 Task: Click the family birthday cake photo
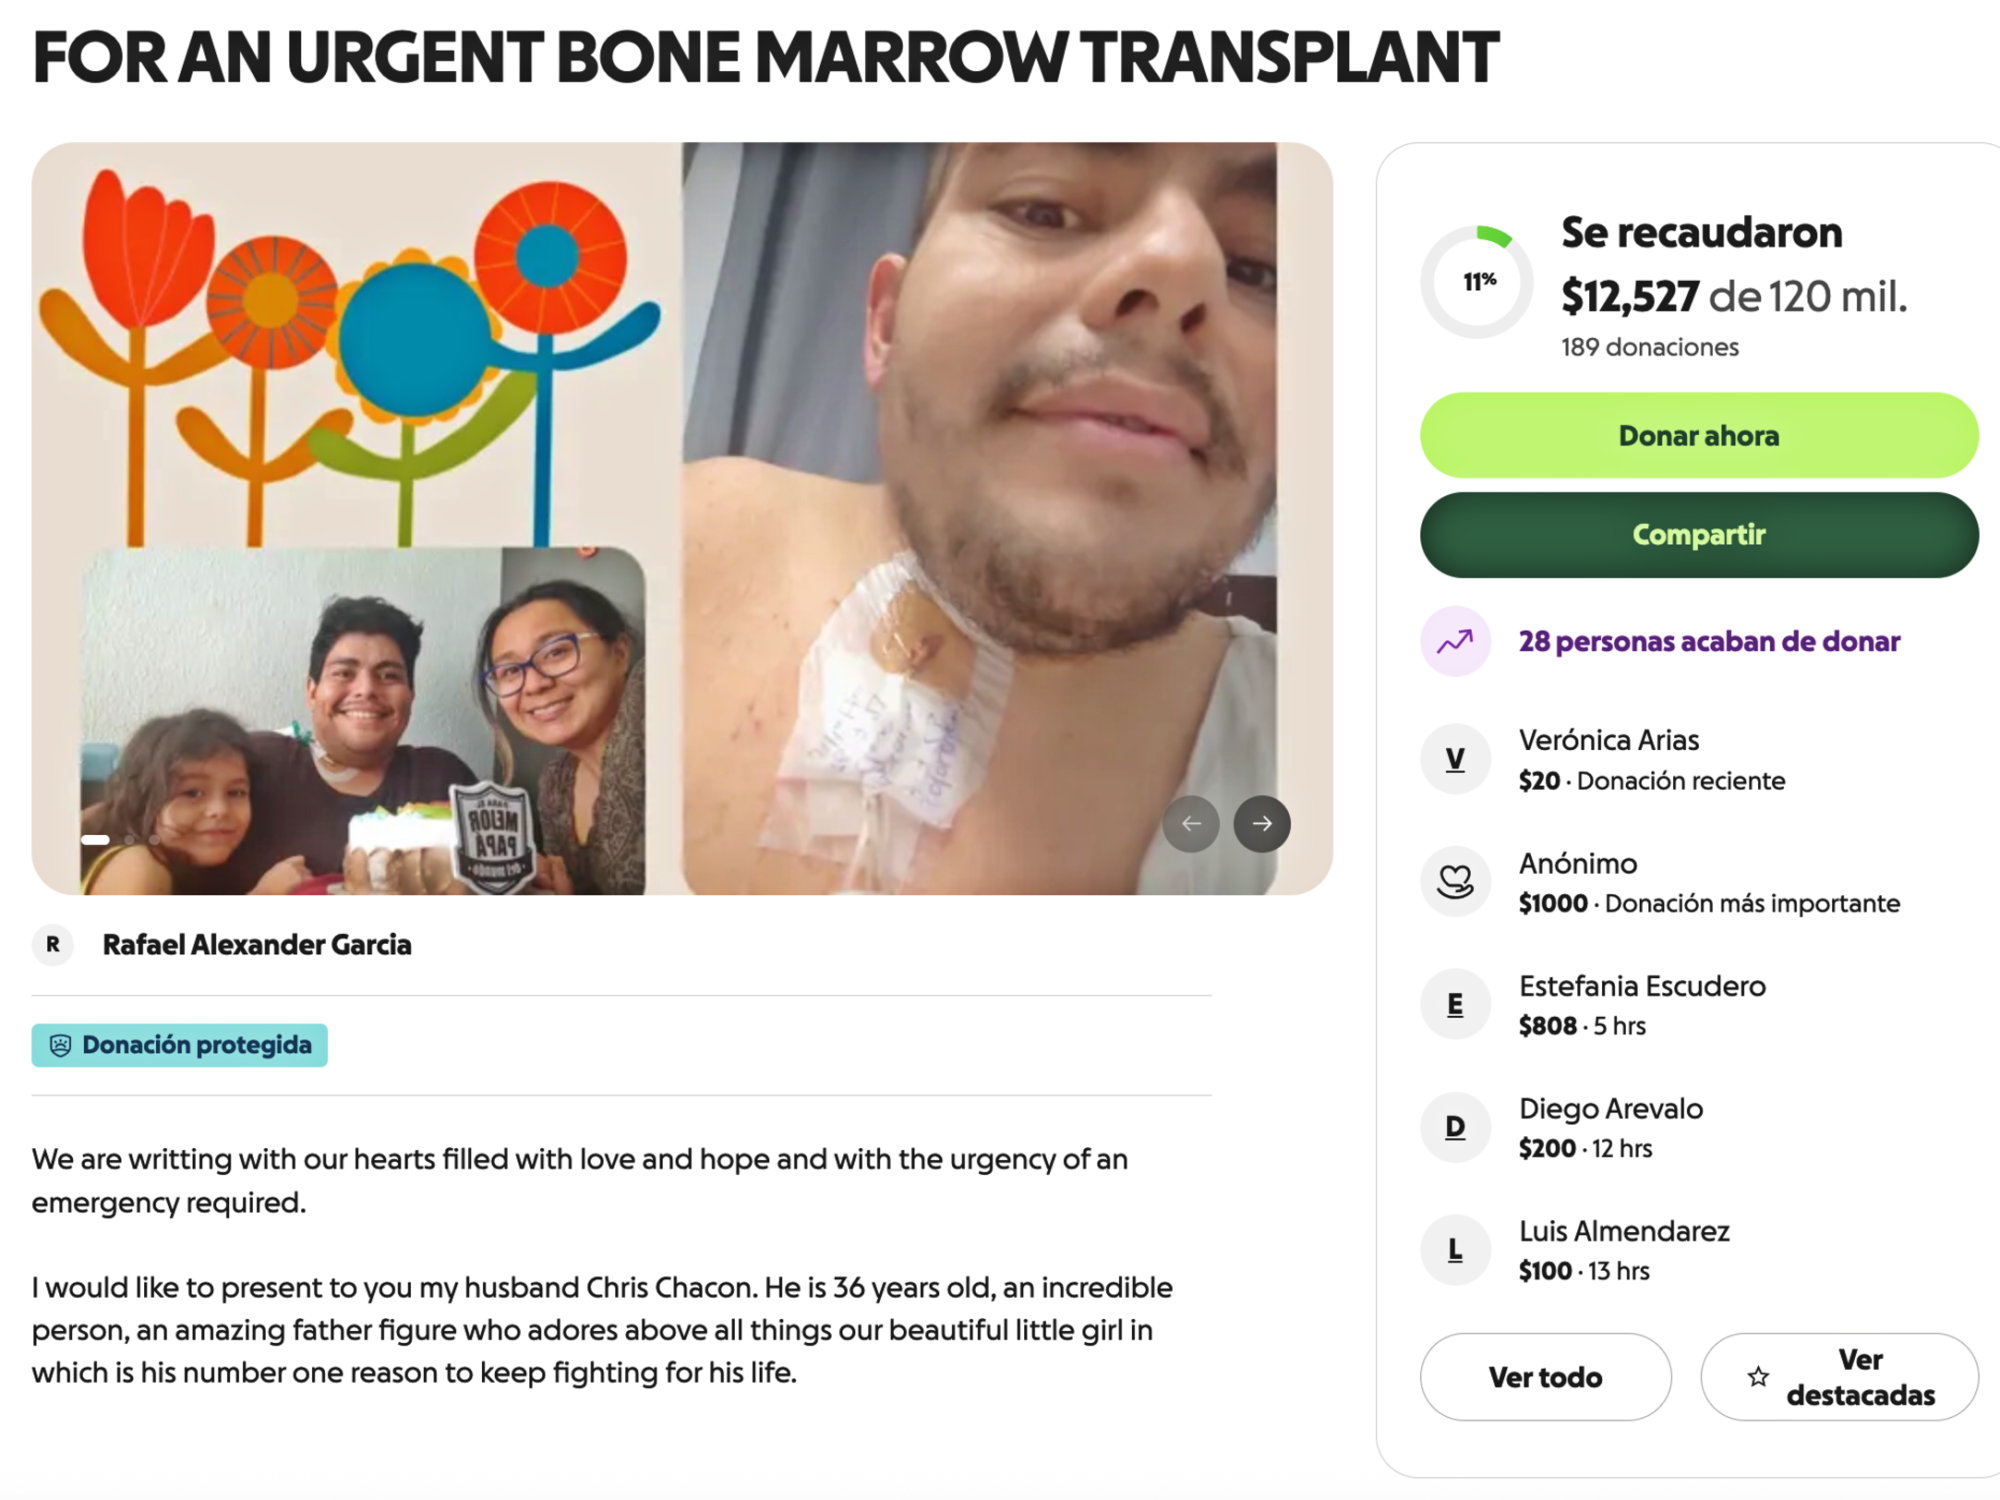pyautogui.click(x=362, y=720)
